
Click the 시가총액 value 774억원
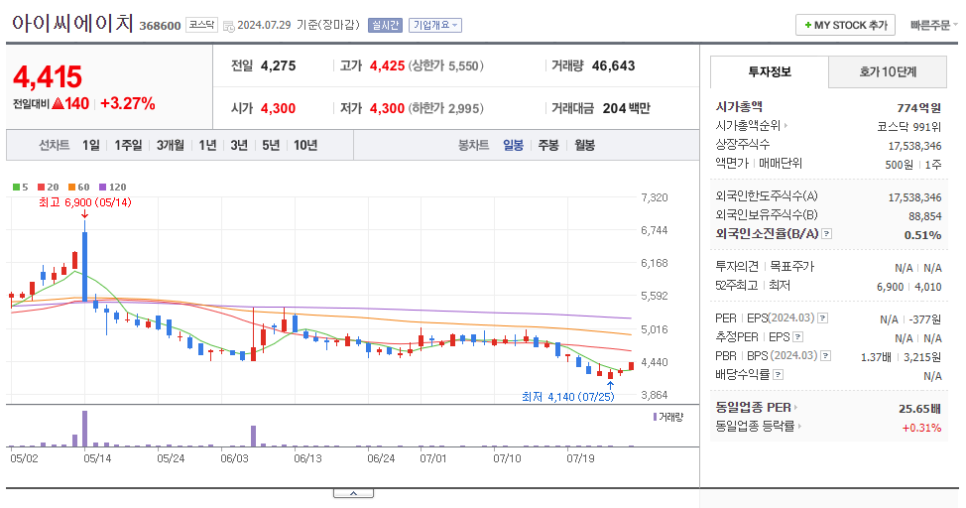[x=919, y=108]
